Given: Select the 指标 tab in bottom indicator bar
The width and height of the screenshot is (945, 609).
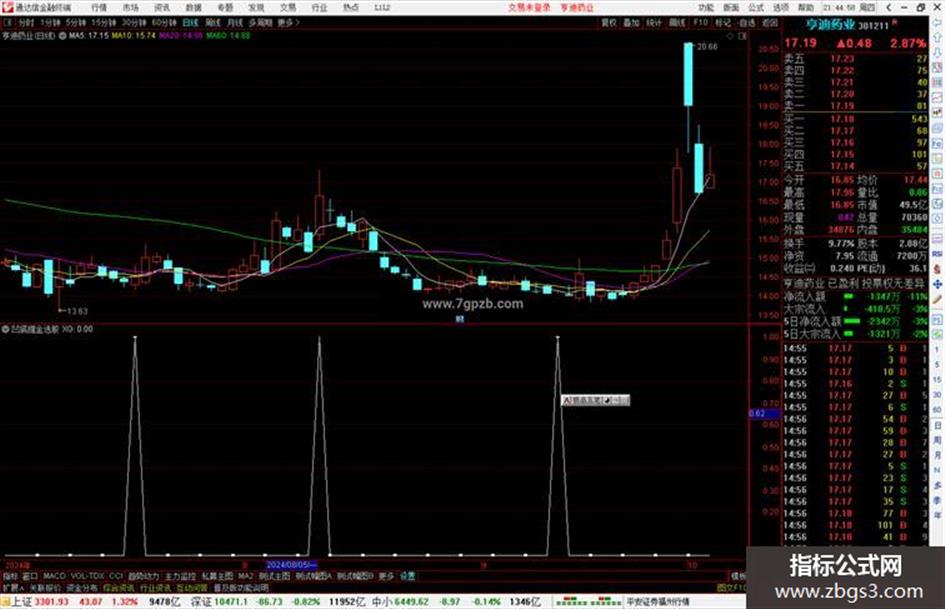Looking at the screenshot, I should point(10,576).
